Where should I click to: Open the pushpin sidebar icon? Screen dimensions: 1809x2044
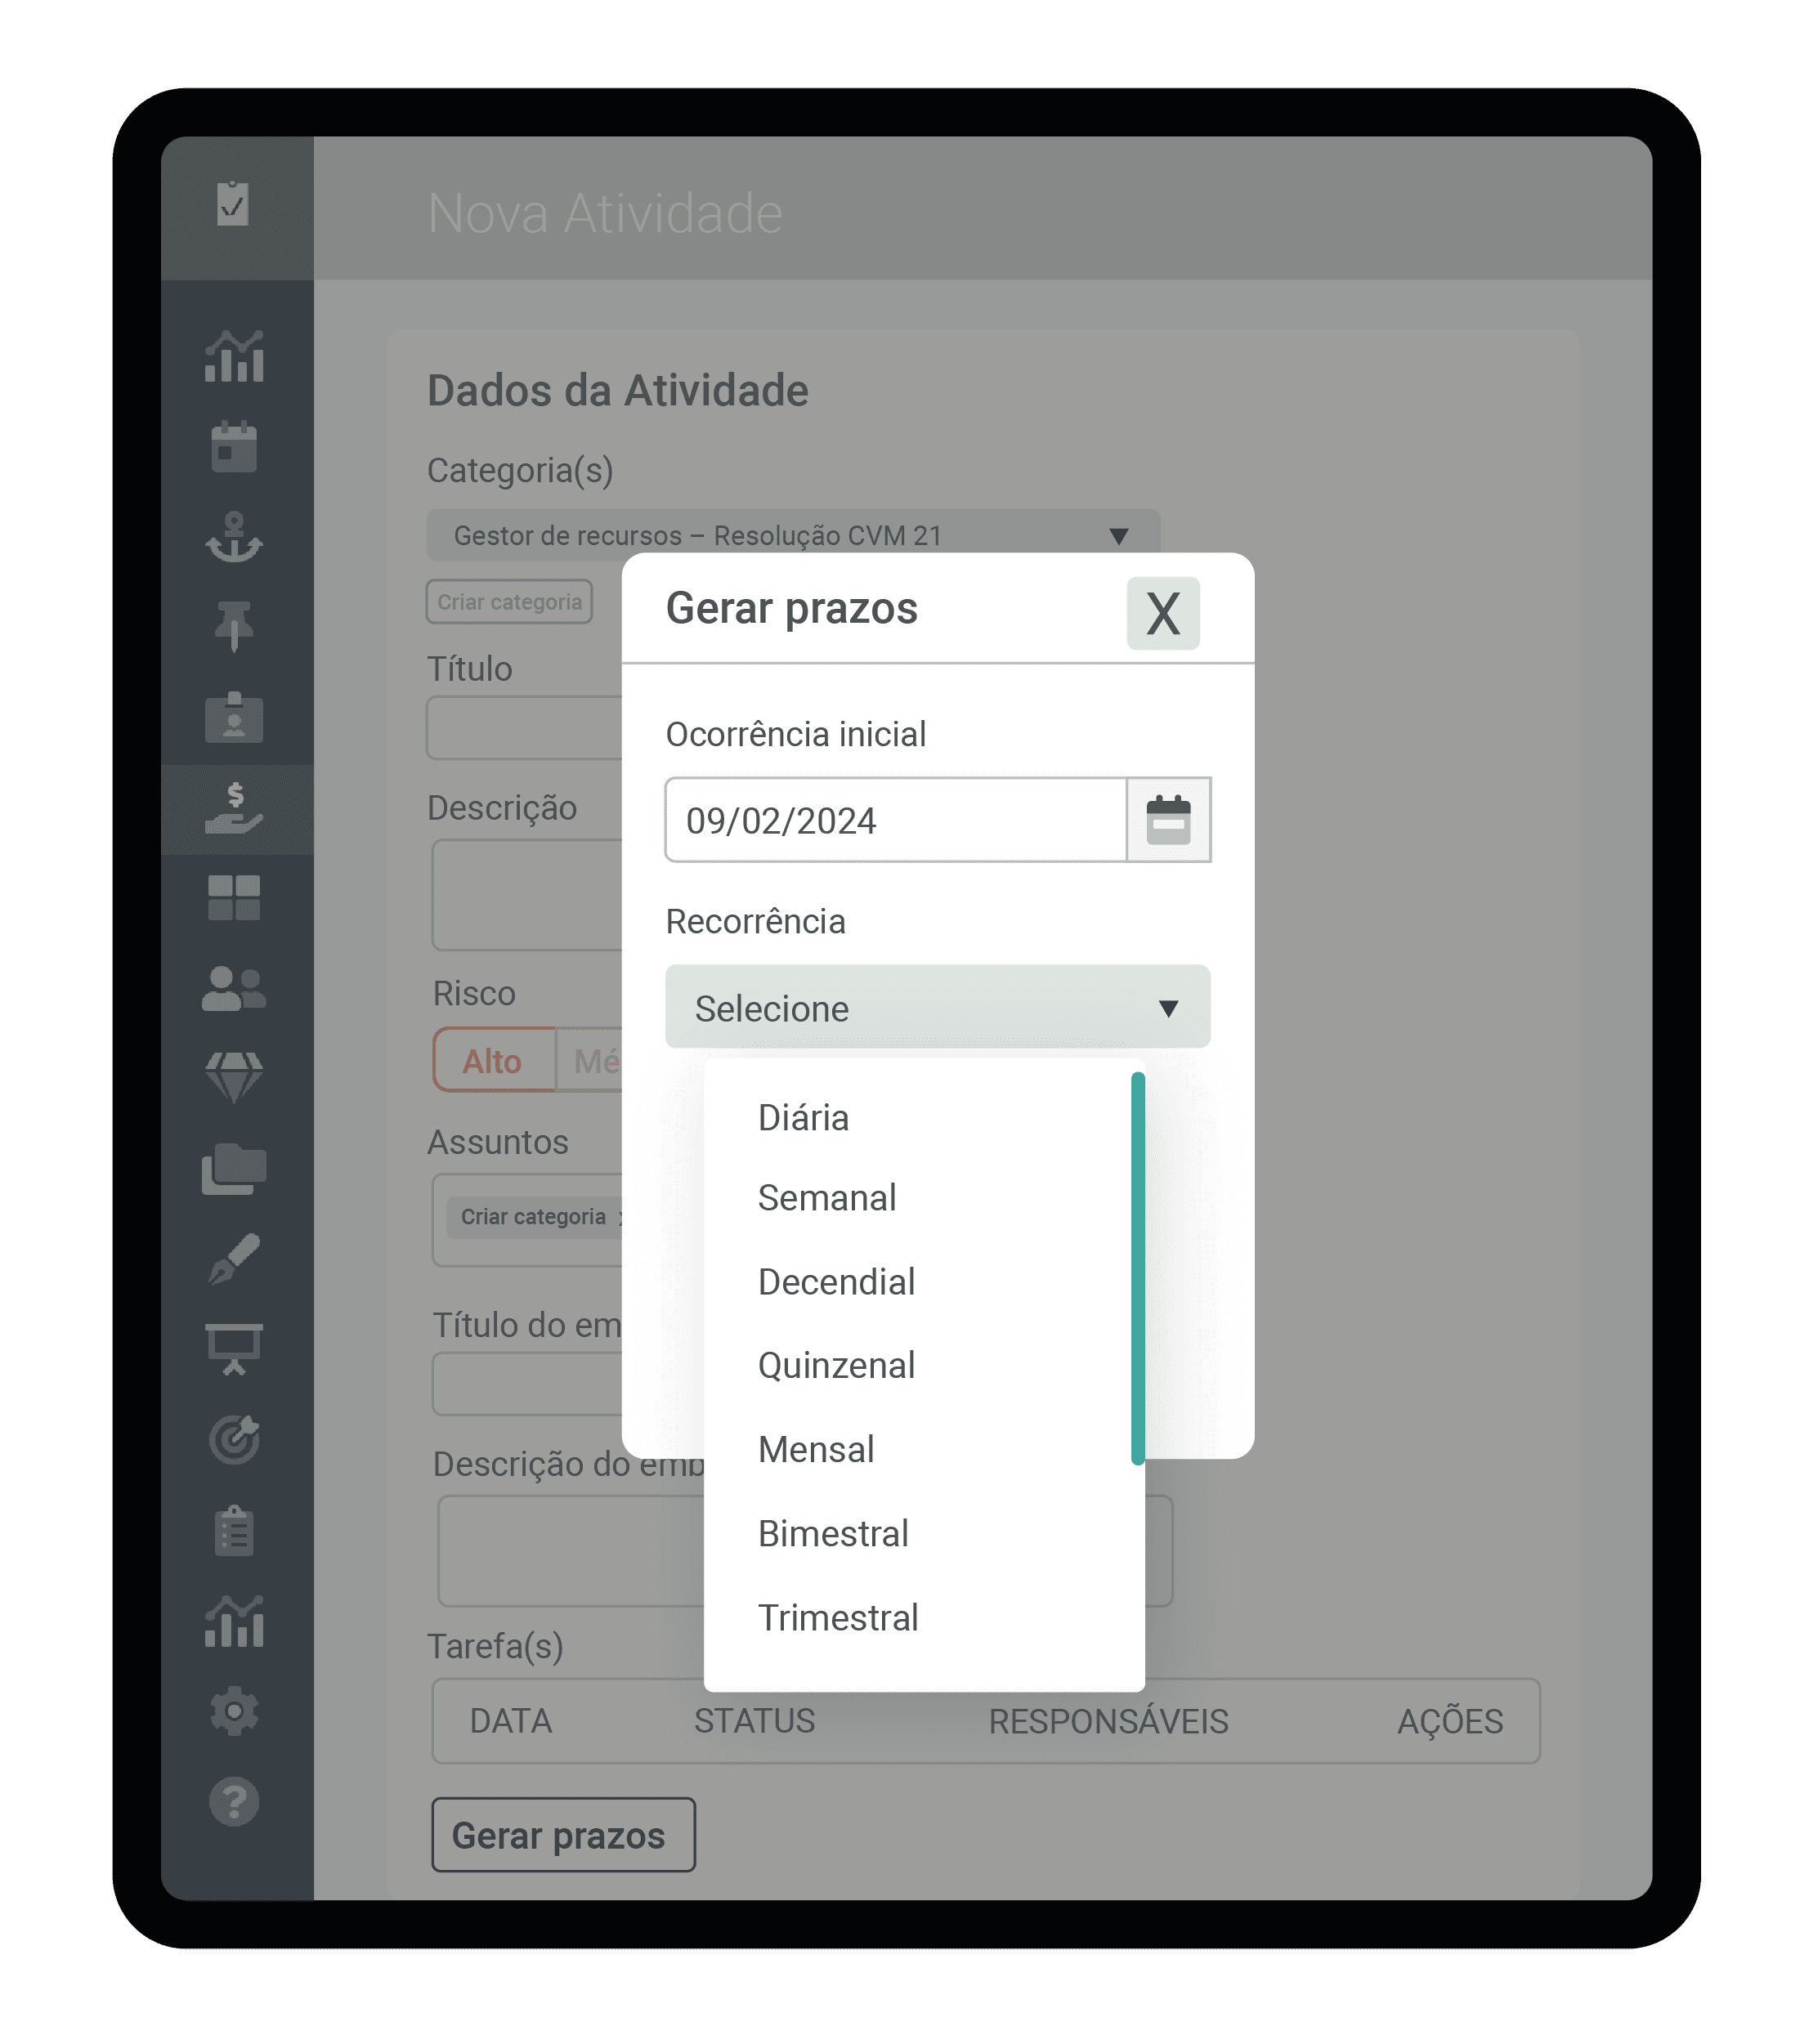click(234, 627)
